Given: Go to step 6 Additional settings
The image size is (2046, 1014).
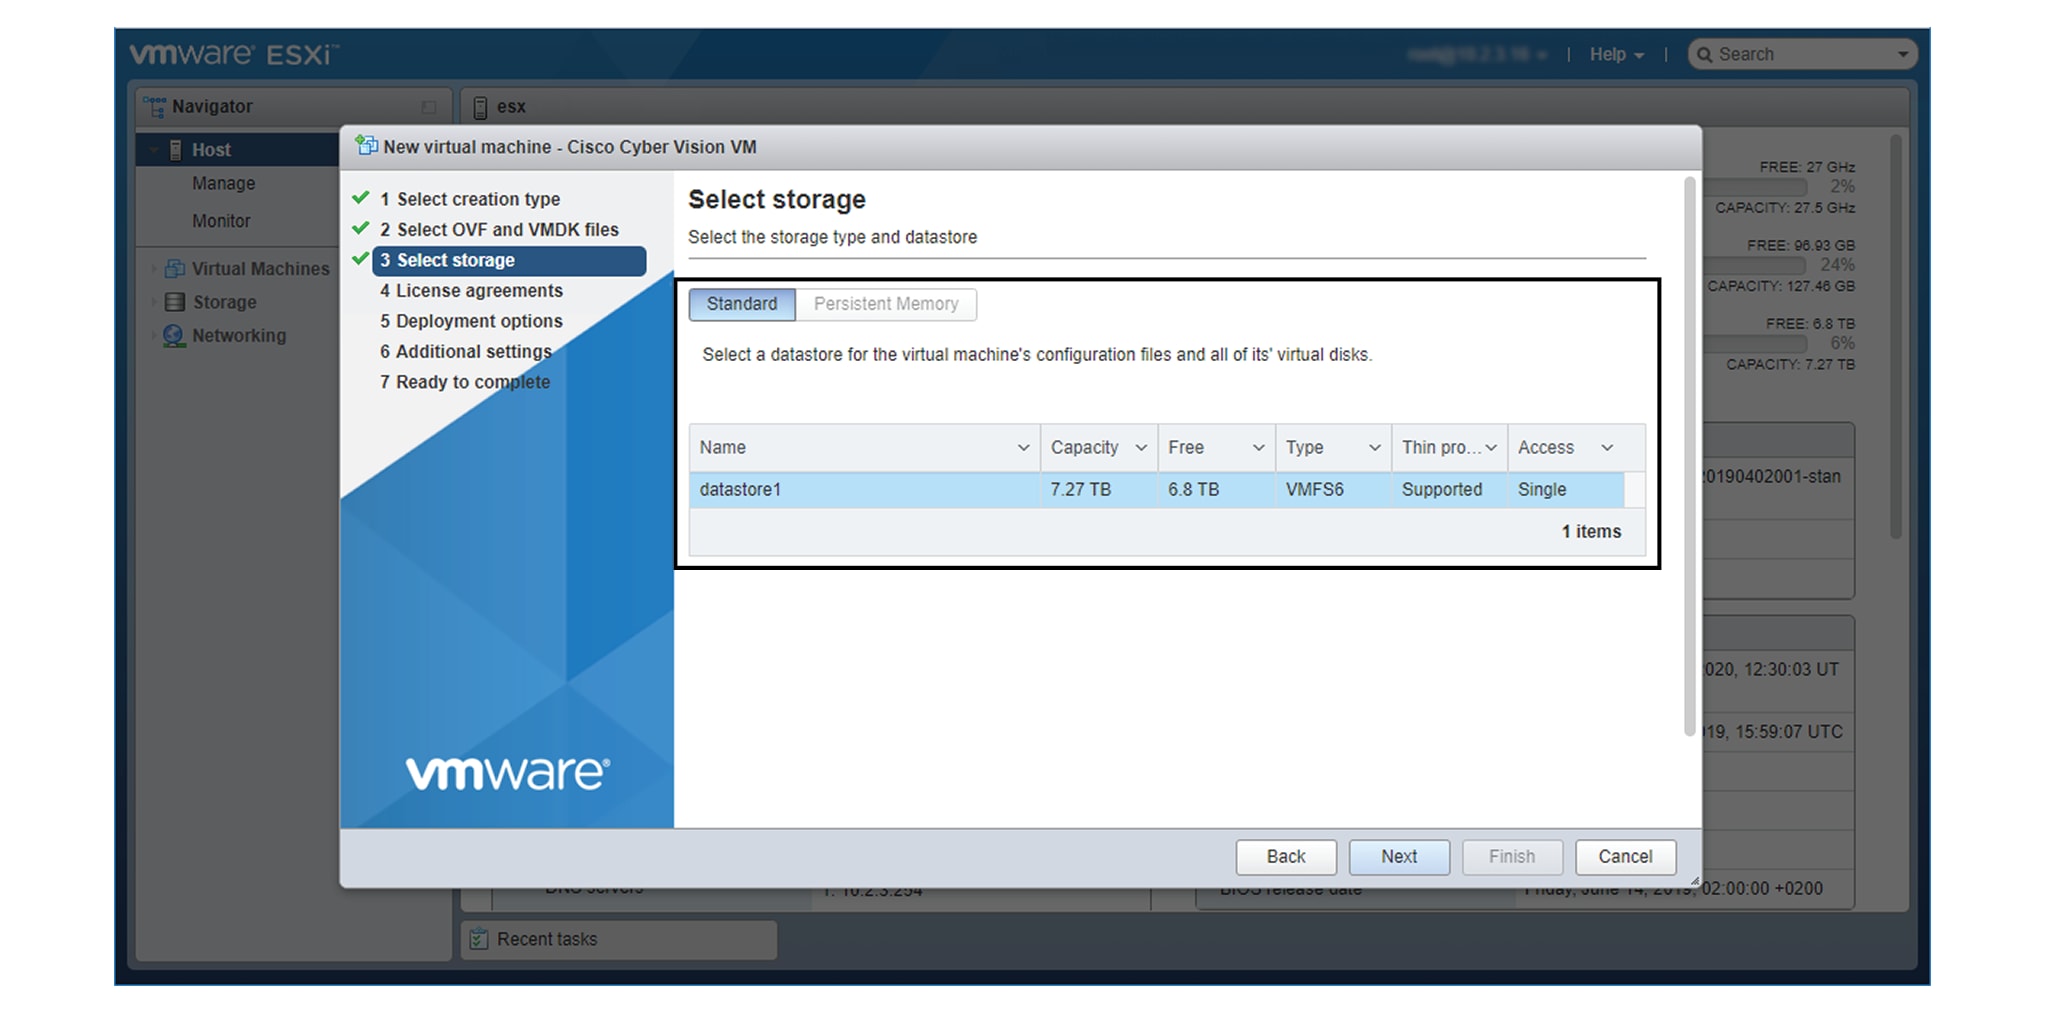Looking at the screenshot, I should point(465,351).
